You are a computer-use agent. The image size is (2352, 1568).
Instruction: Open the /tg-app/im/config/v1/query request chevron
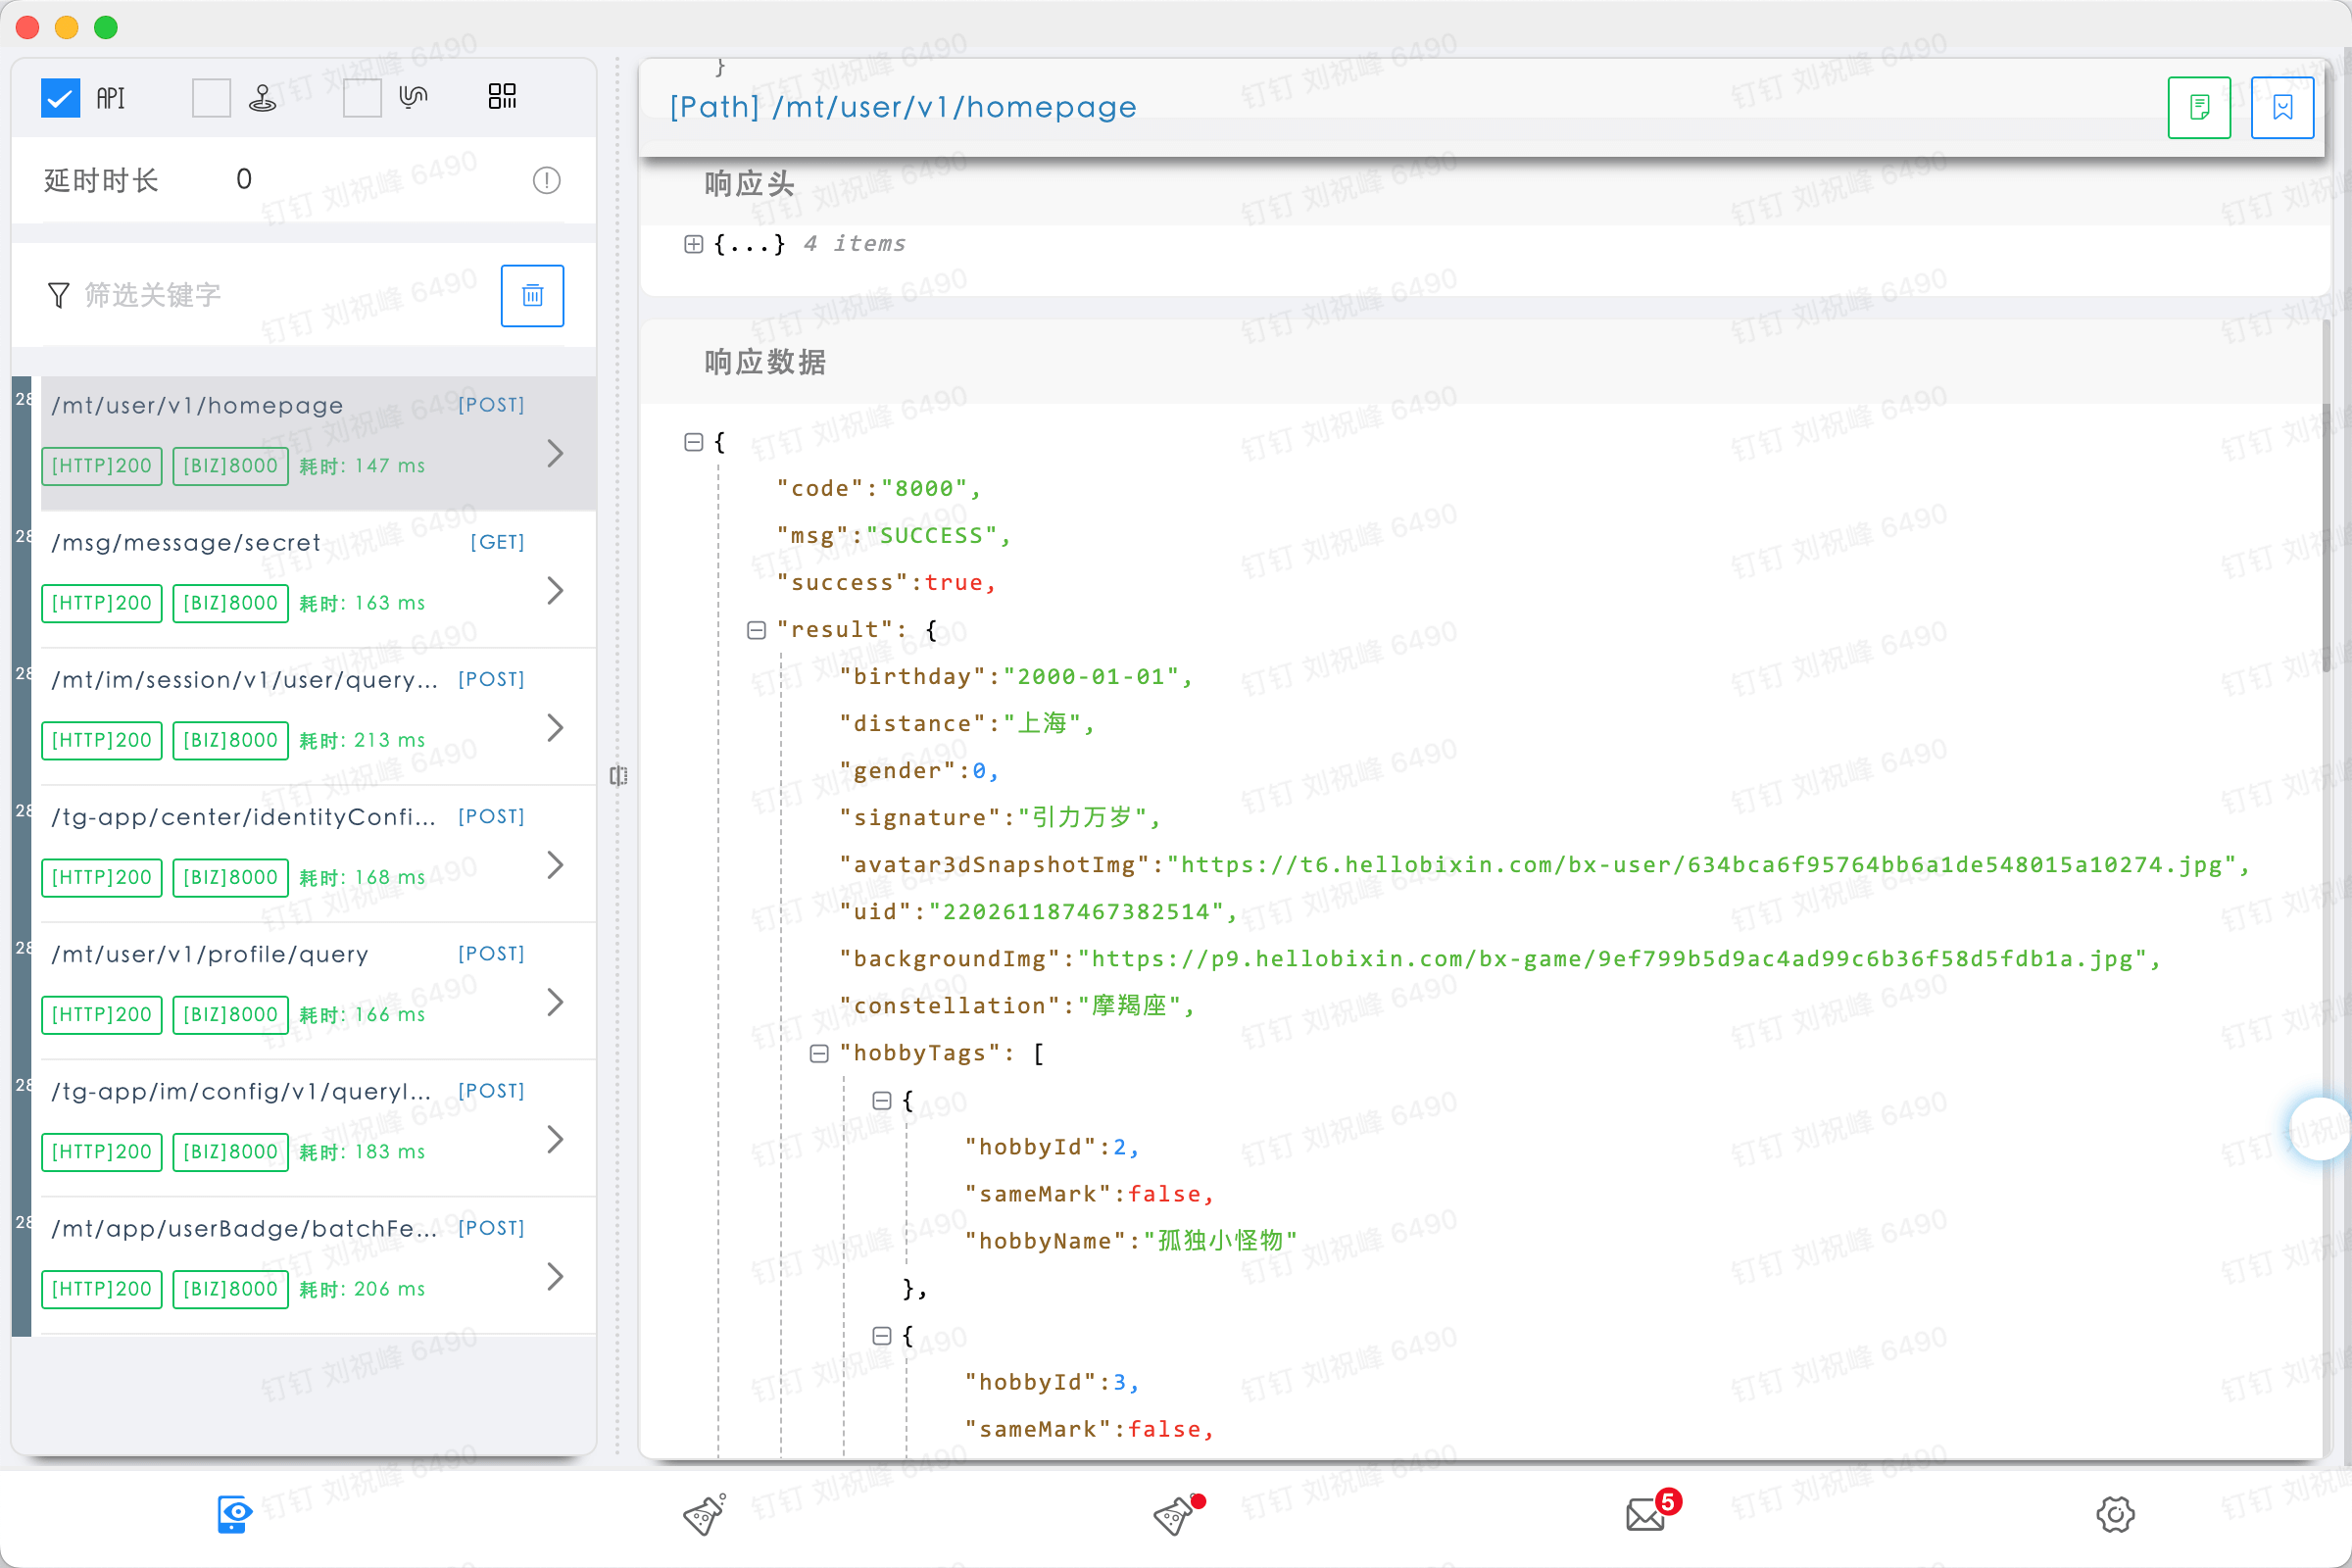pyautogui.click(x=556, y=1138)
